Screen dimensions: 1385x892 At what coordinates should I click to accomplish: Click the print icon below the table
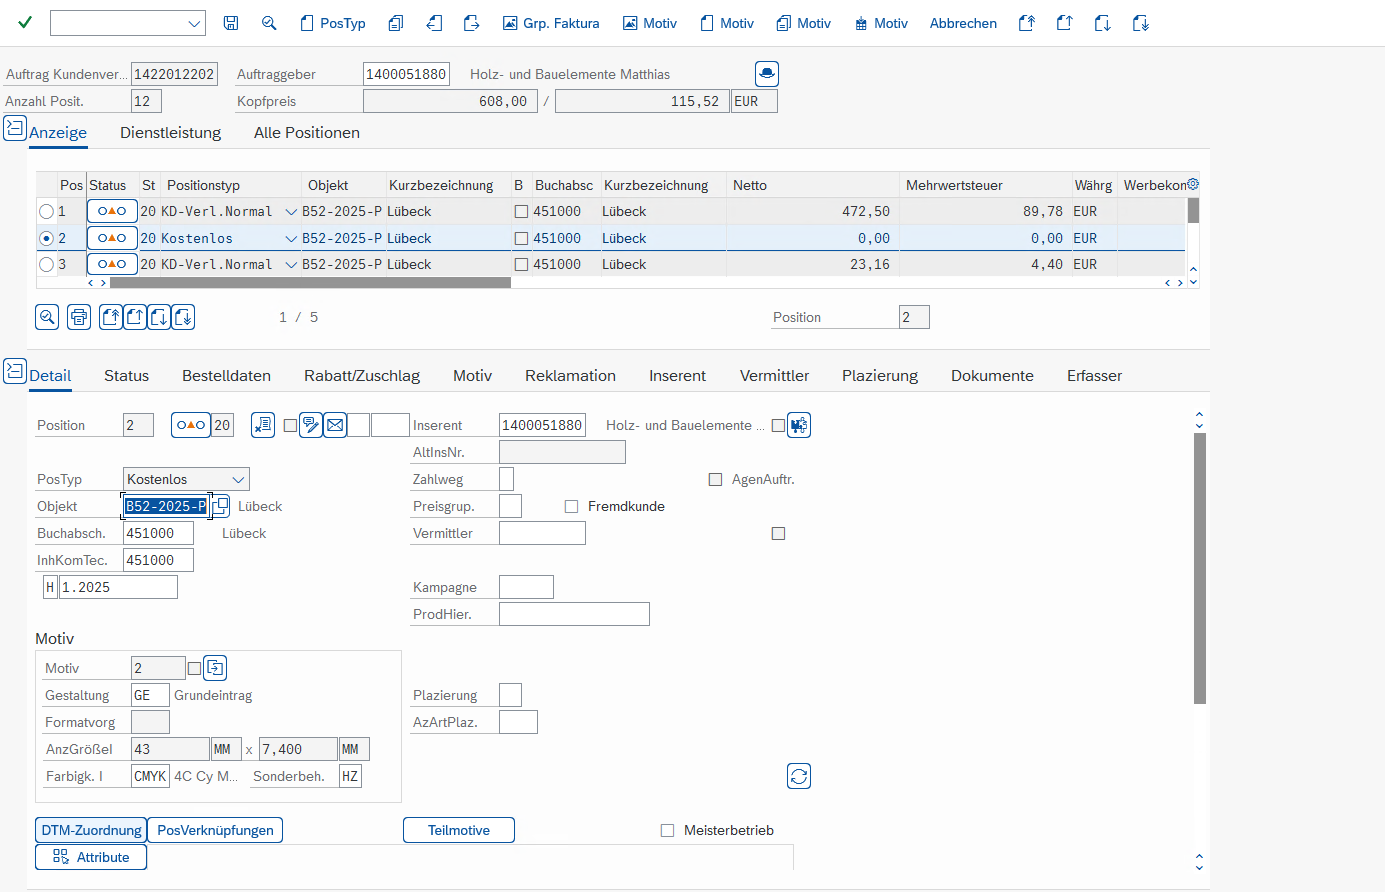(x=79, y=317)
